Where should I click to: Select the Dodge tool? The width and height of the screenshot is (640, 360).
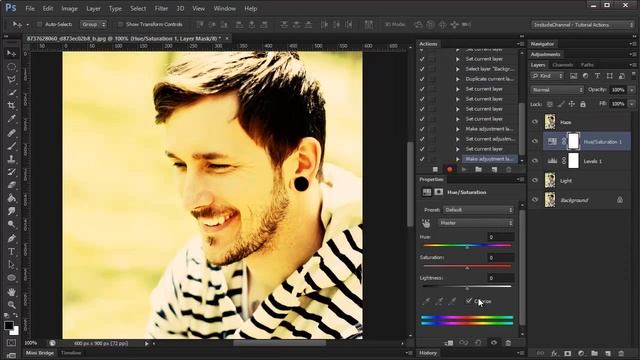point(11,224)
